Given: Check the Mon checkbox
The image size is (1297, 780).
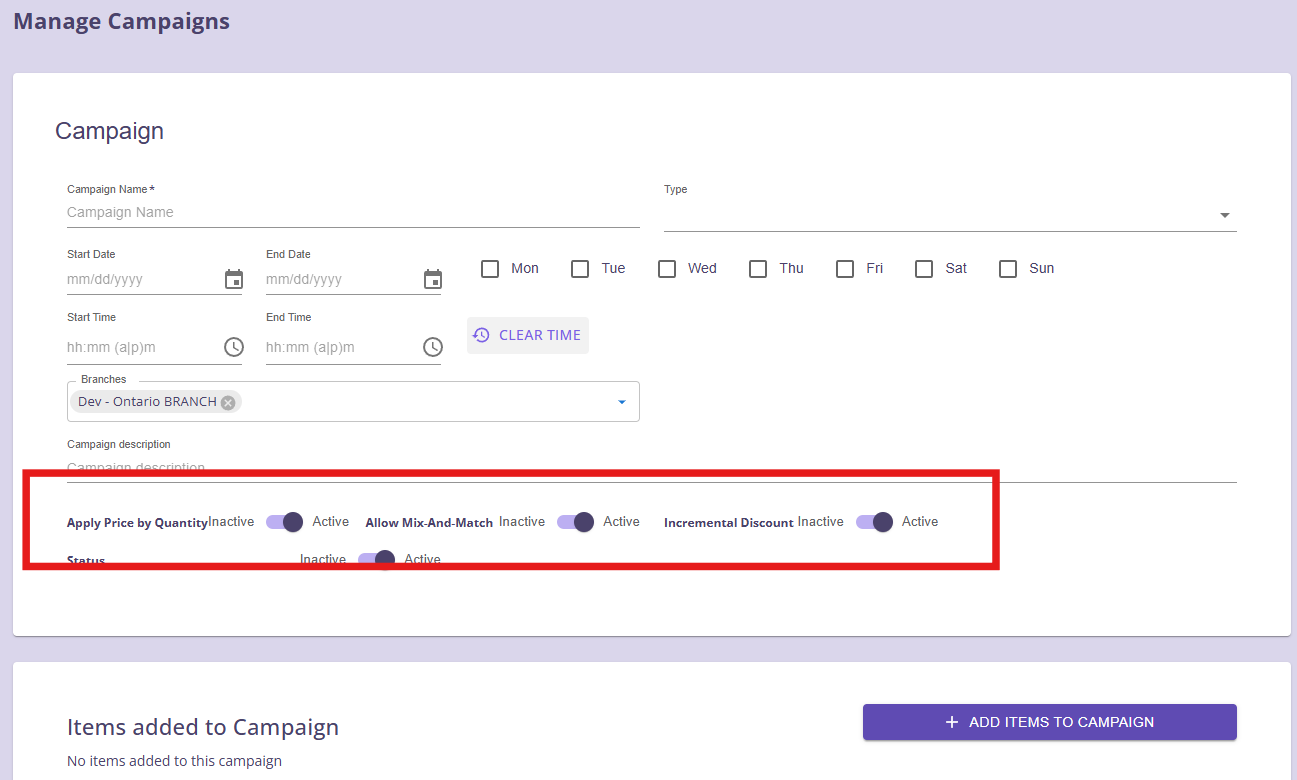Looking at the screenshot, I should (x=490, y=269).
